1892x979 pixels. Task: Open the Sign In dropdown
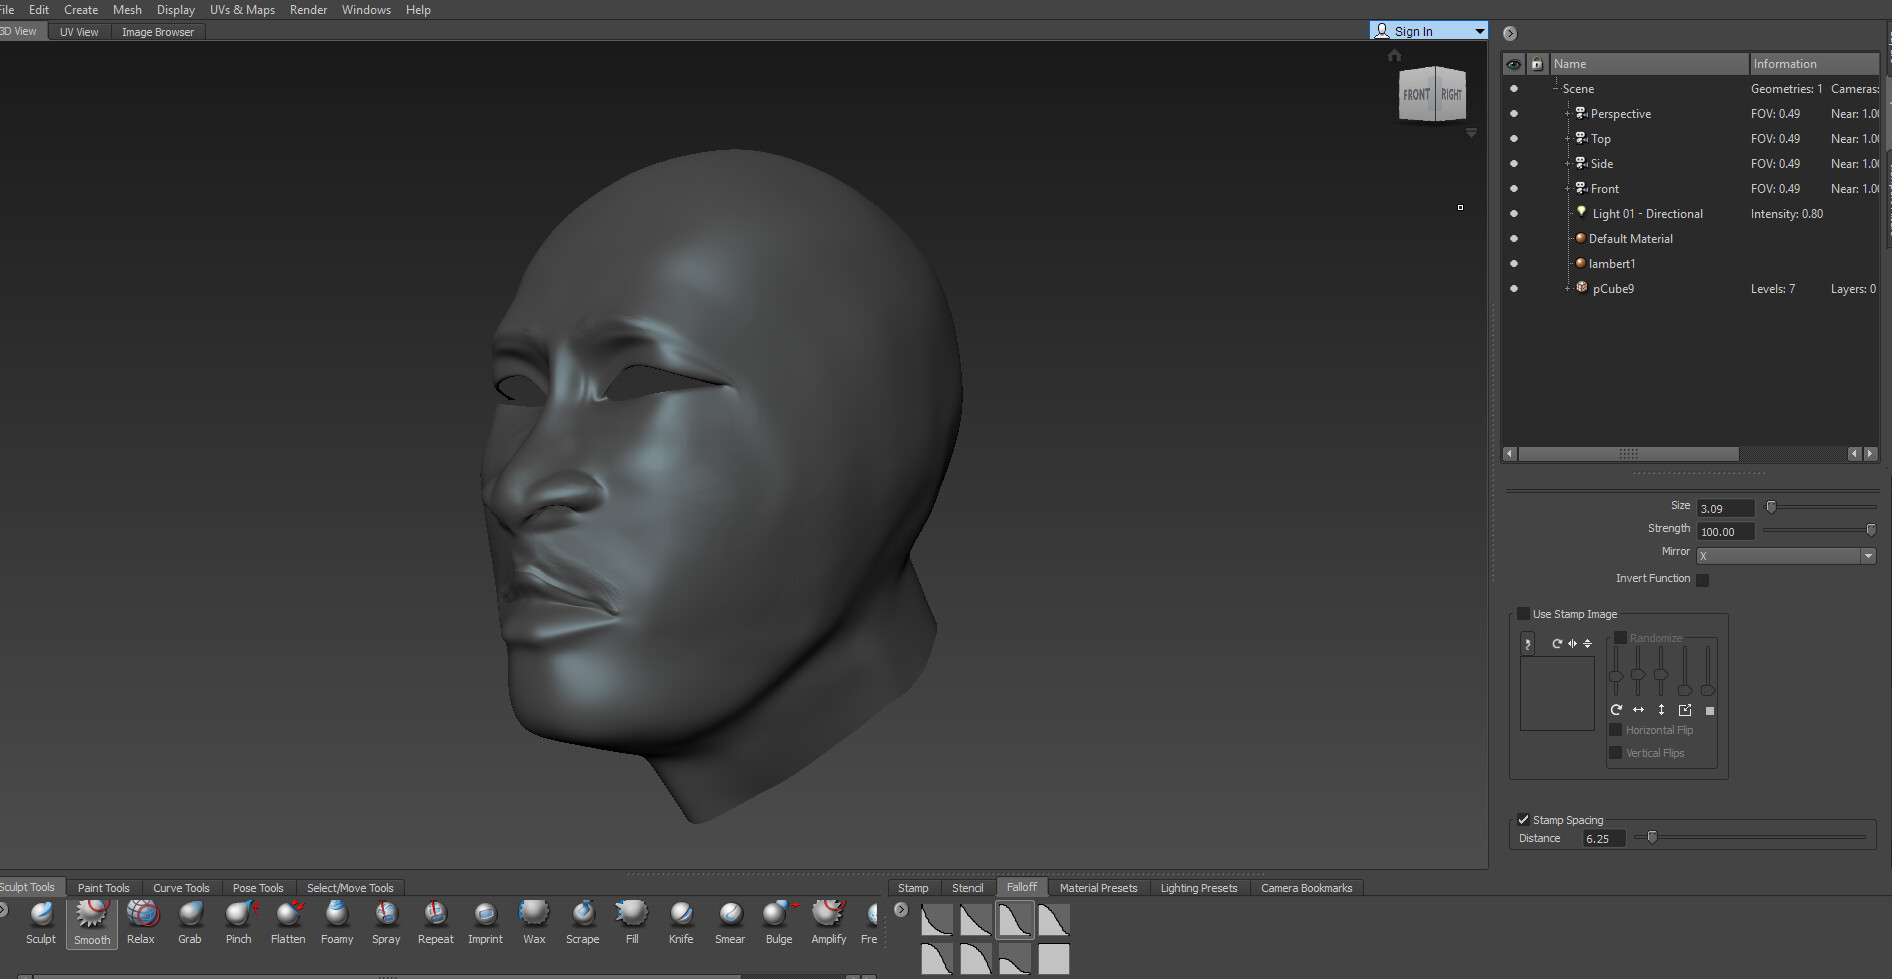[1479, 30]
